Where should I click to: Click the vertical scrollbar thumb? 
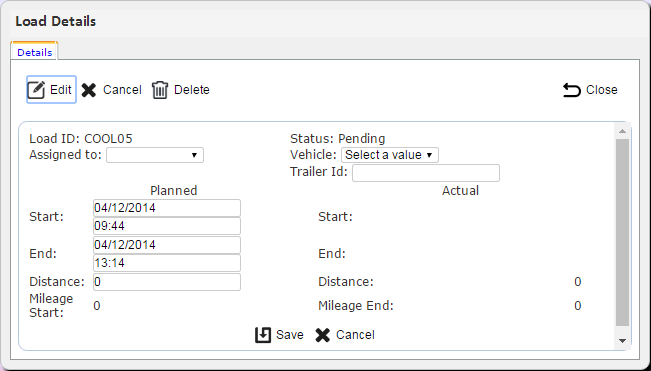pos(622,232)
